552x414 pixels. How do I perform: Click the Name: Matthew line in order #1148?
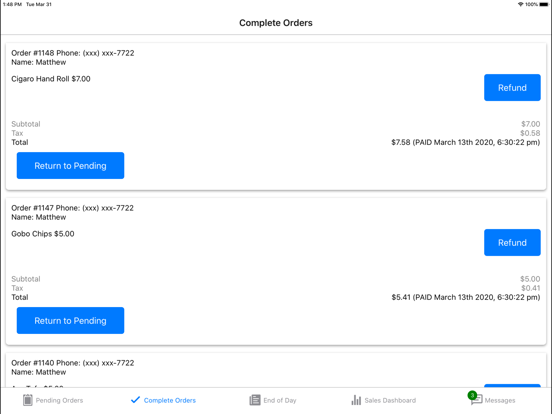(39, 62)
